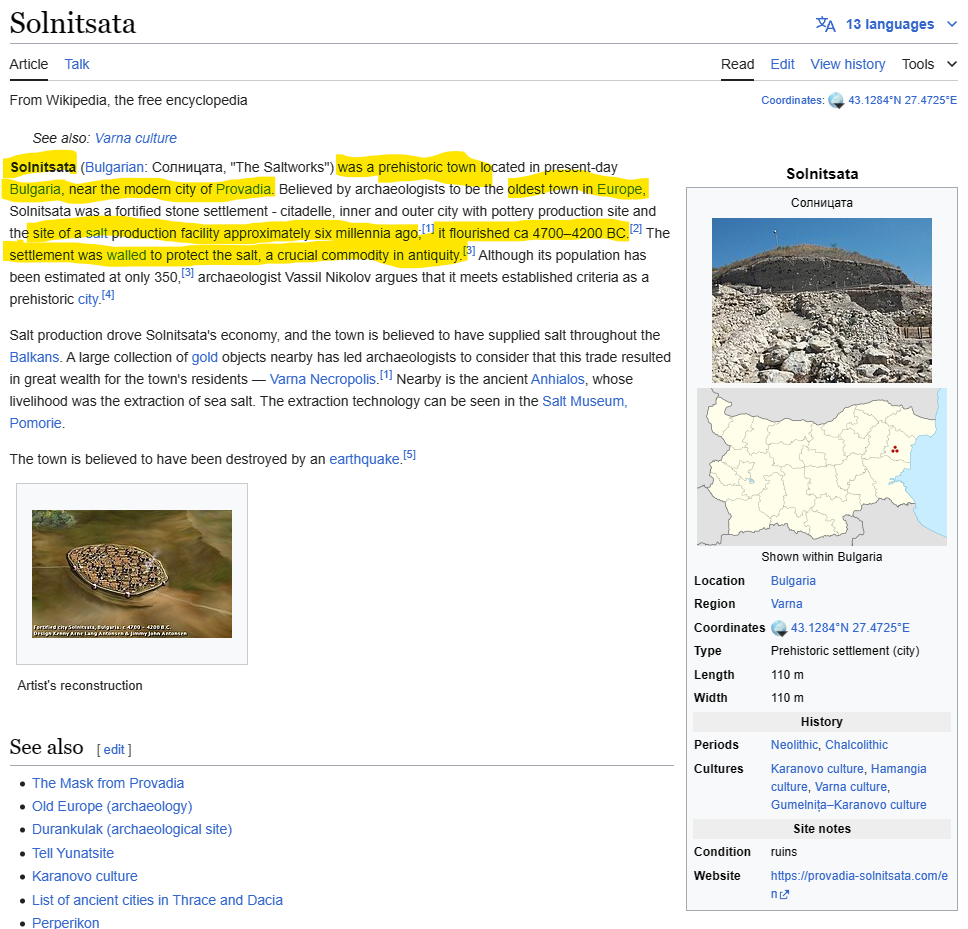Image resolution: width=968 pixels, height=929 pixels.
Task: Click the 13 languages button label
Action: tap(890, 25)
